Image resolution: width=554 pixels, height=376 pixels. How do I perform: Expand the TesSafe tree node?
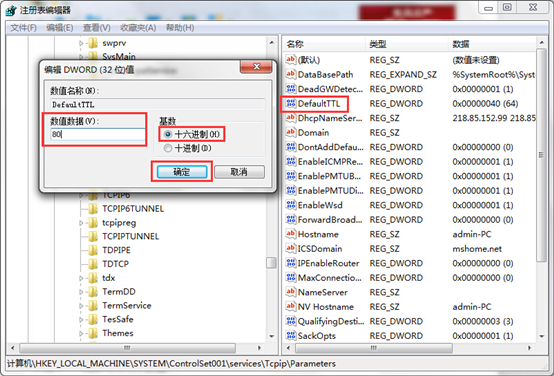pyautogui.click(x=81, y=319)
